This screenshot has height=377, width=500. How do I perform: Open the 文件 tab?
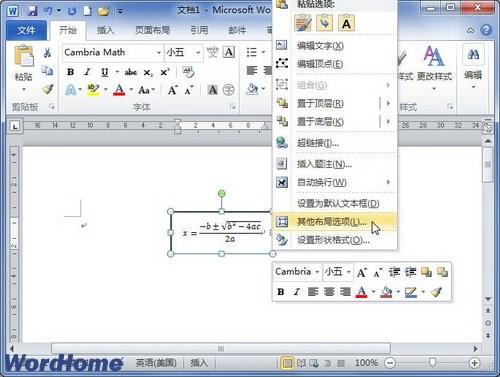[26, 30]
